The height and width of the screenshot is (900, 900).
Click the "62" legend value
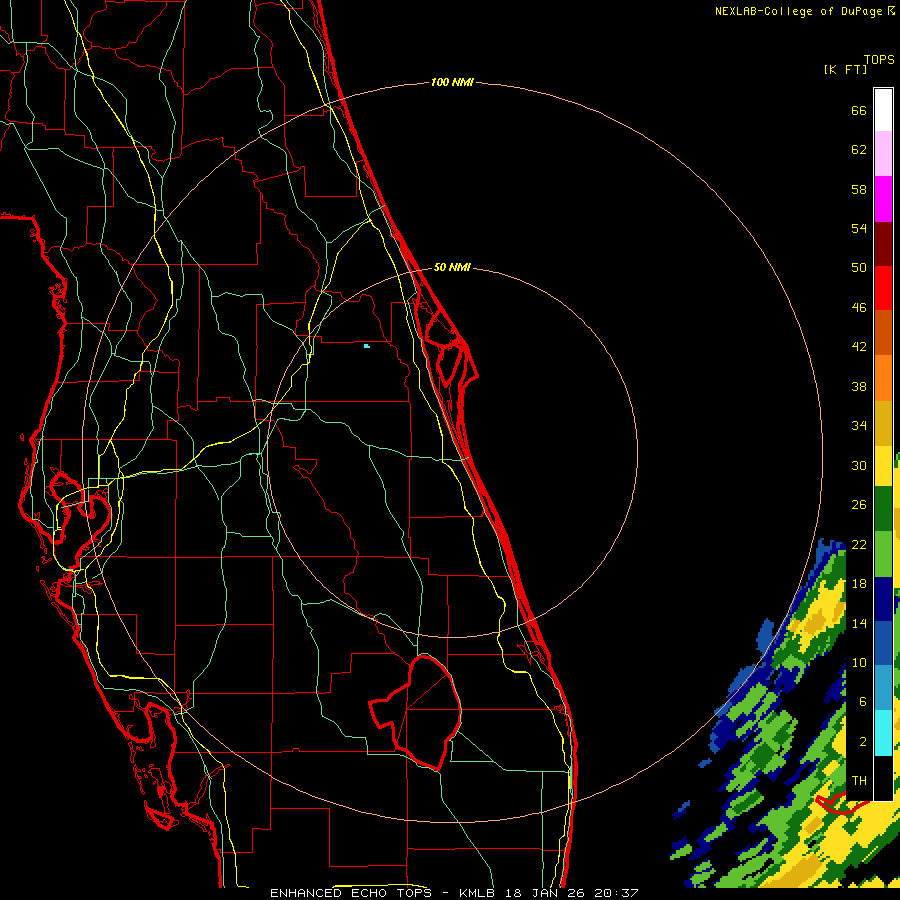859,150
